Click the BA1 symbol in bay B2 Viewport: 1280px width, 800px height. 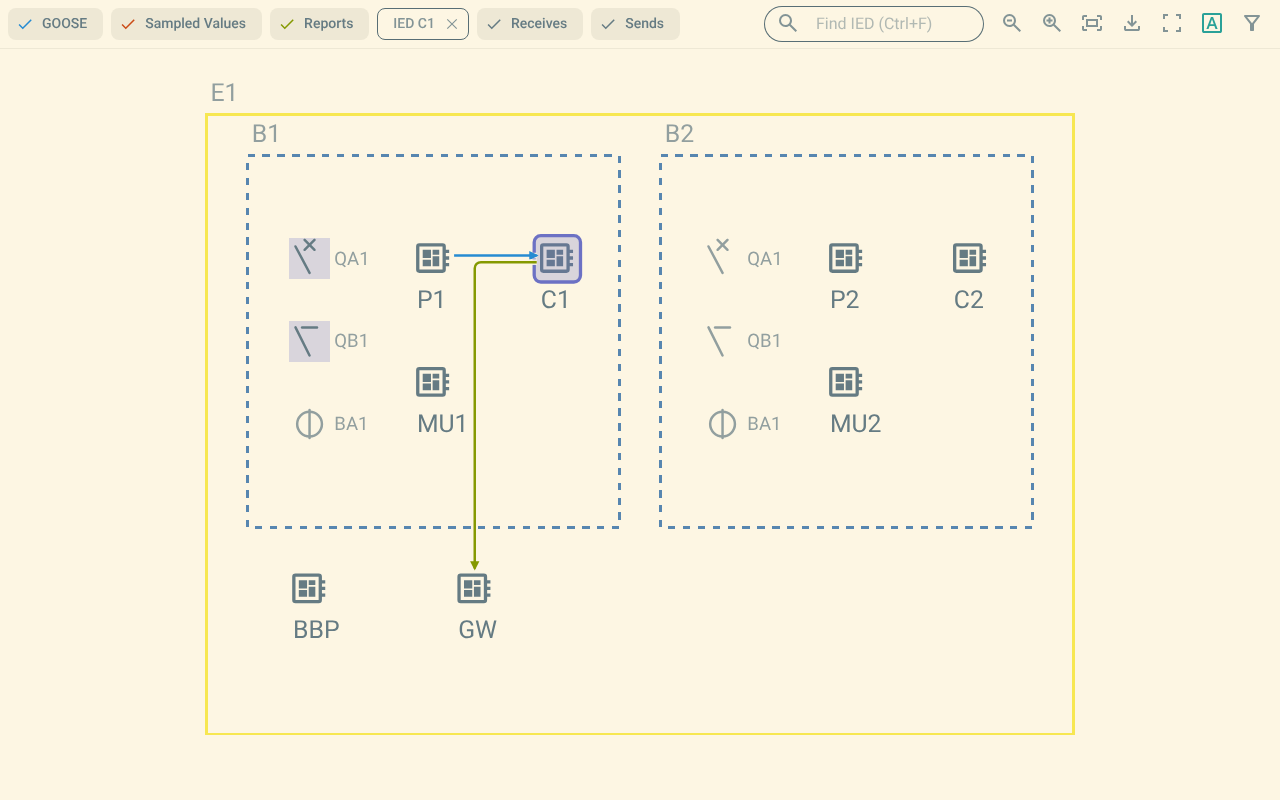722,424
